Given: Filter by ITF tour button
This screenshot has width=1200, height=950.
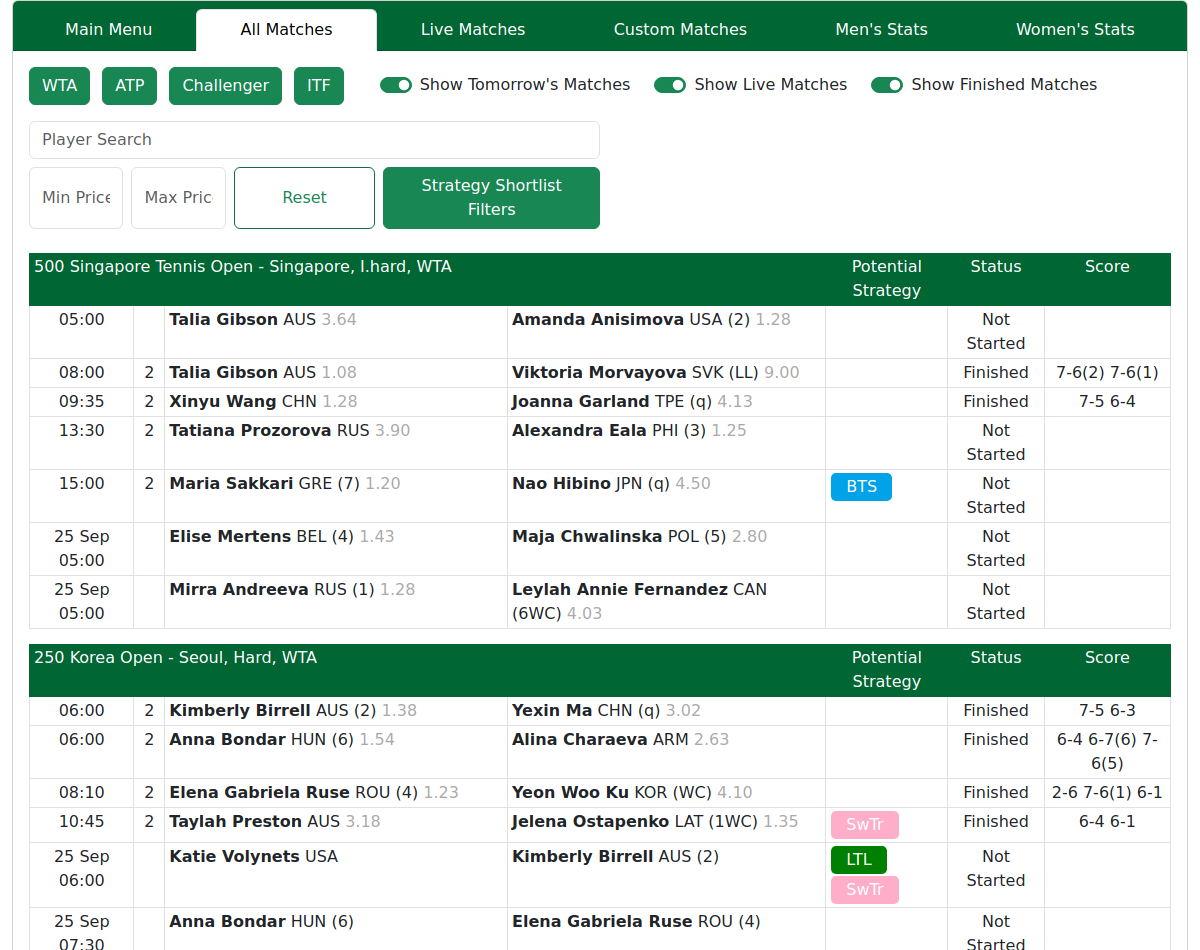Looking at the screenshot, I should [x=319, y=86].
